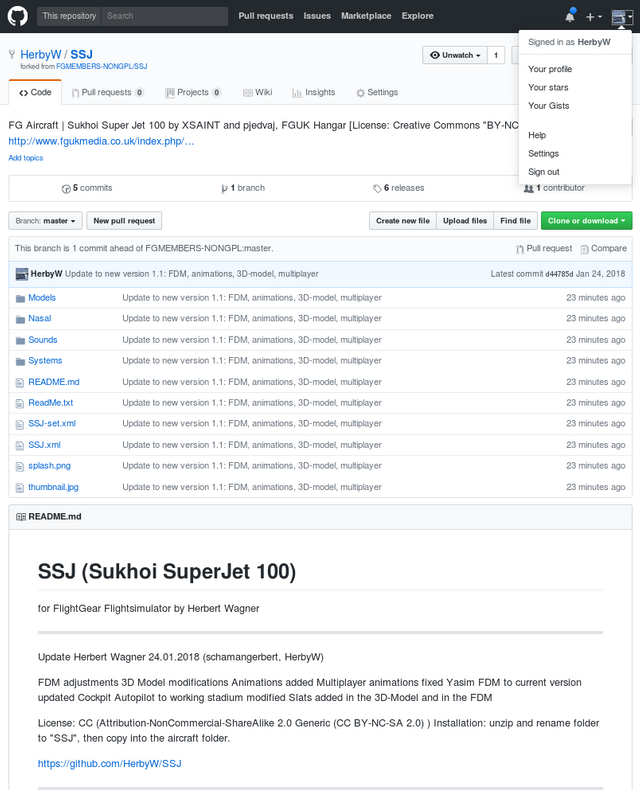
Task: Open the notifications bell
Action: pos(570,16)
